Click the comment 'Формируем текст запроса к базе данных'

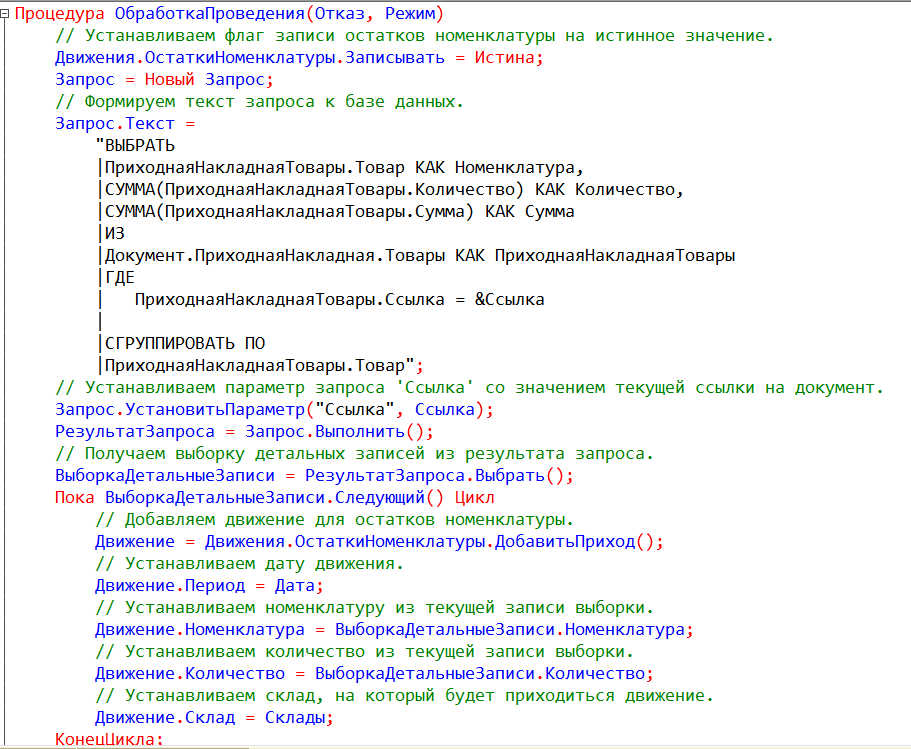(x=259, y=102)
